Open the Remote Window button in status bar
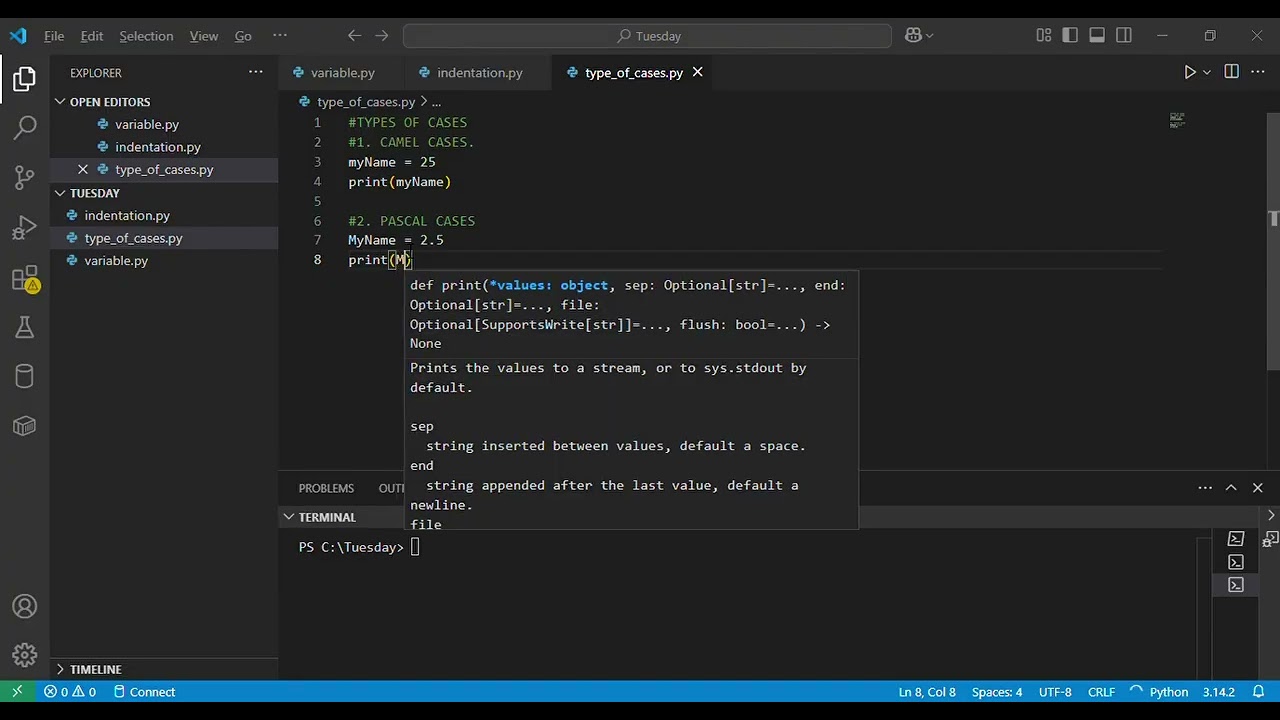 click(17, 692)
